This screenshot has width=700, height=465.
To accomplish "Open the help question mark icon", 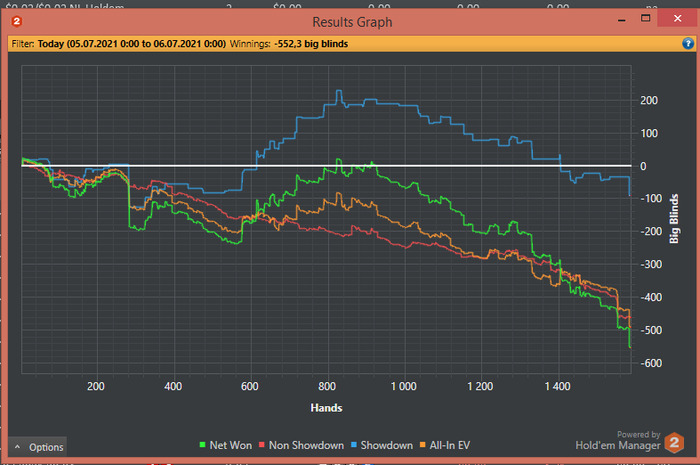I will (688, 43).
